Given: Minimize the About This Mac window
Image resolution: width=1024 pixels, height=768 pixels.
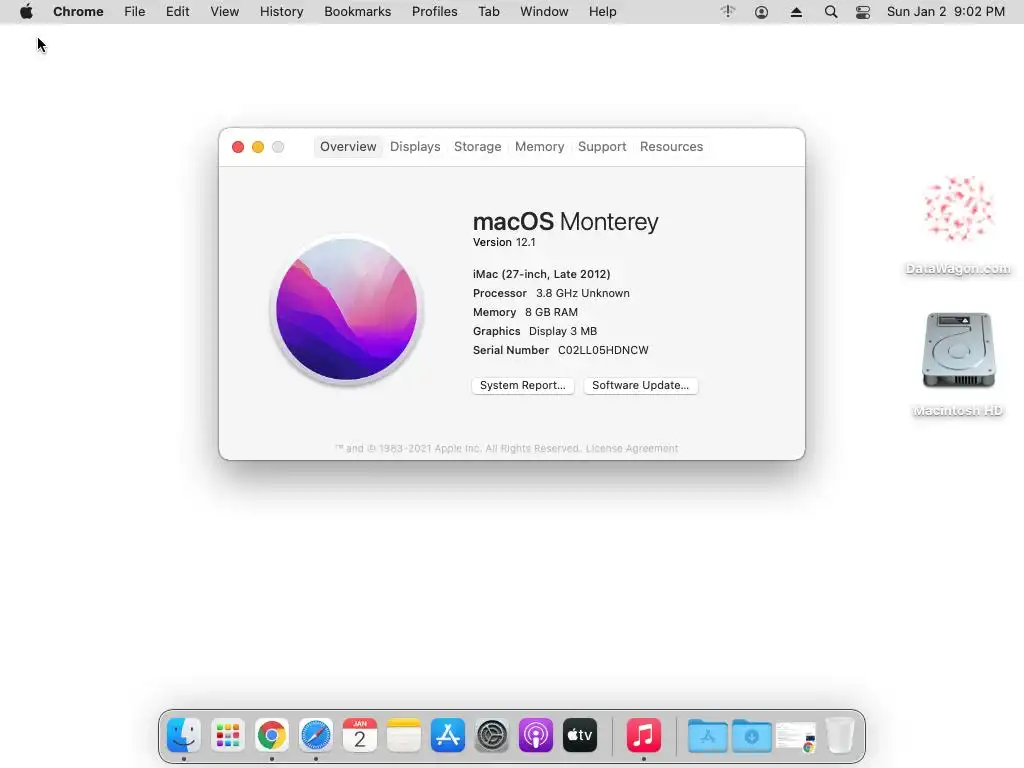Looking at the screenshot, I should coord(258,147).
